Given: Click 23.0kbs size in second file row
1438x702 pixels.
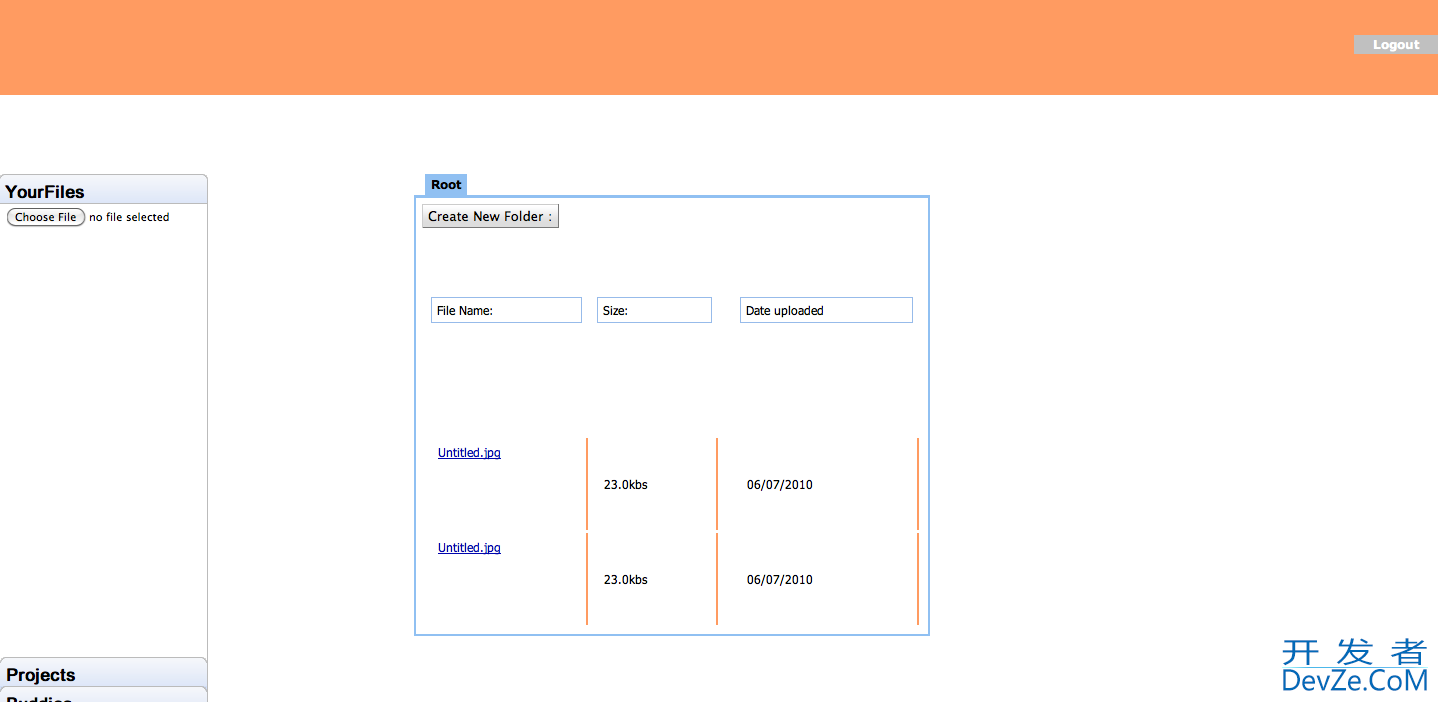Looking at the screenshot, I should coord(626,580).
